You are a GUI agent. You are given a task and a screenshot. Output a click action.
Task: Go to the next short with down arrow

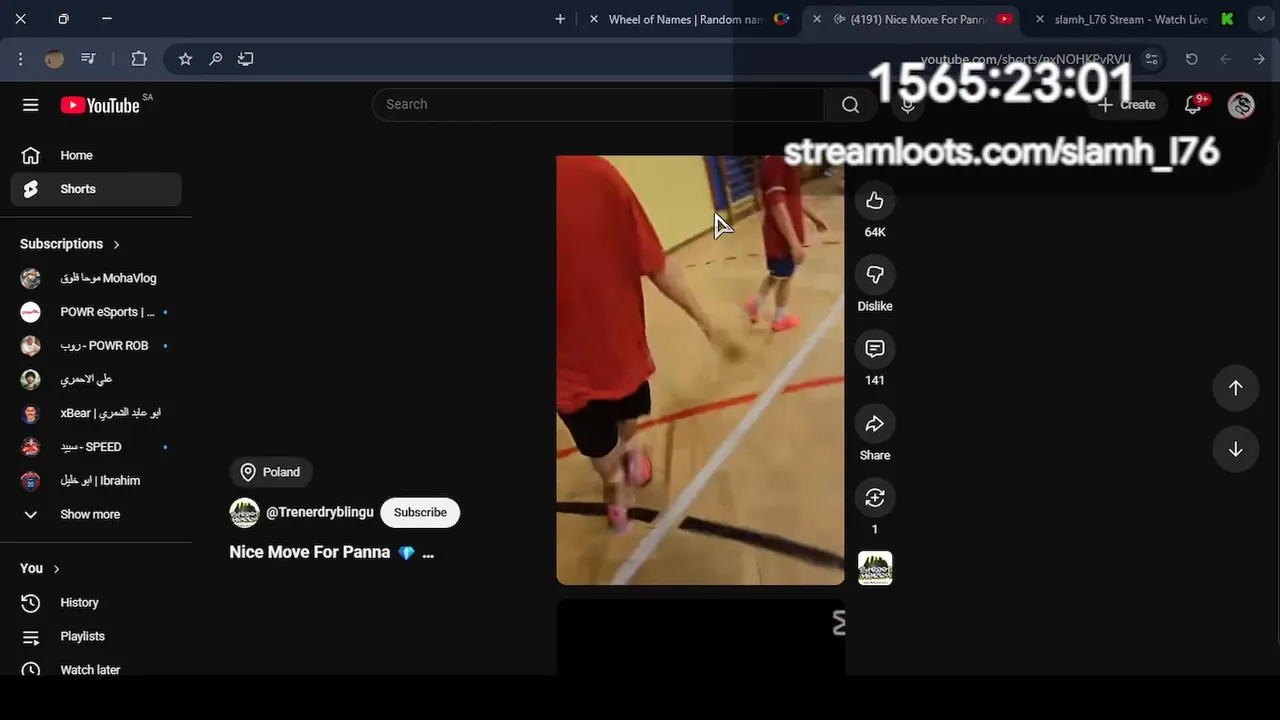(1235, 449)
